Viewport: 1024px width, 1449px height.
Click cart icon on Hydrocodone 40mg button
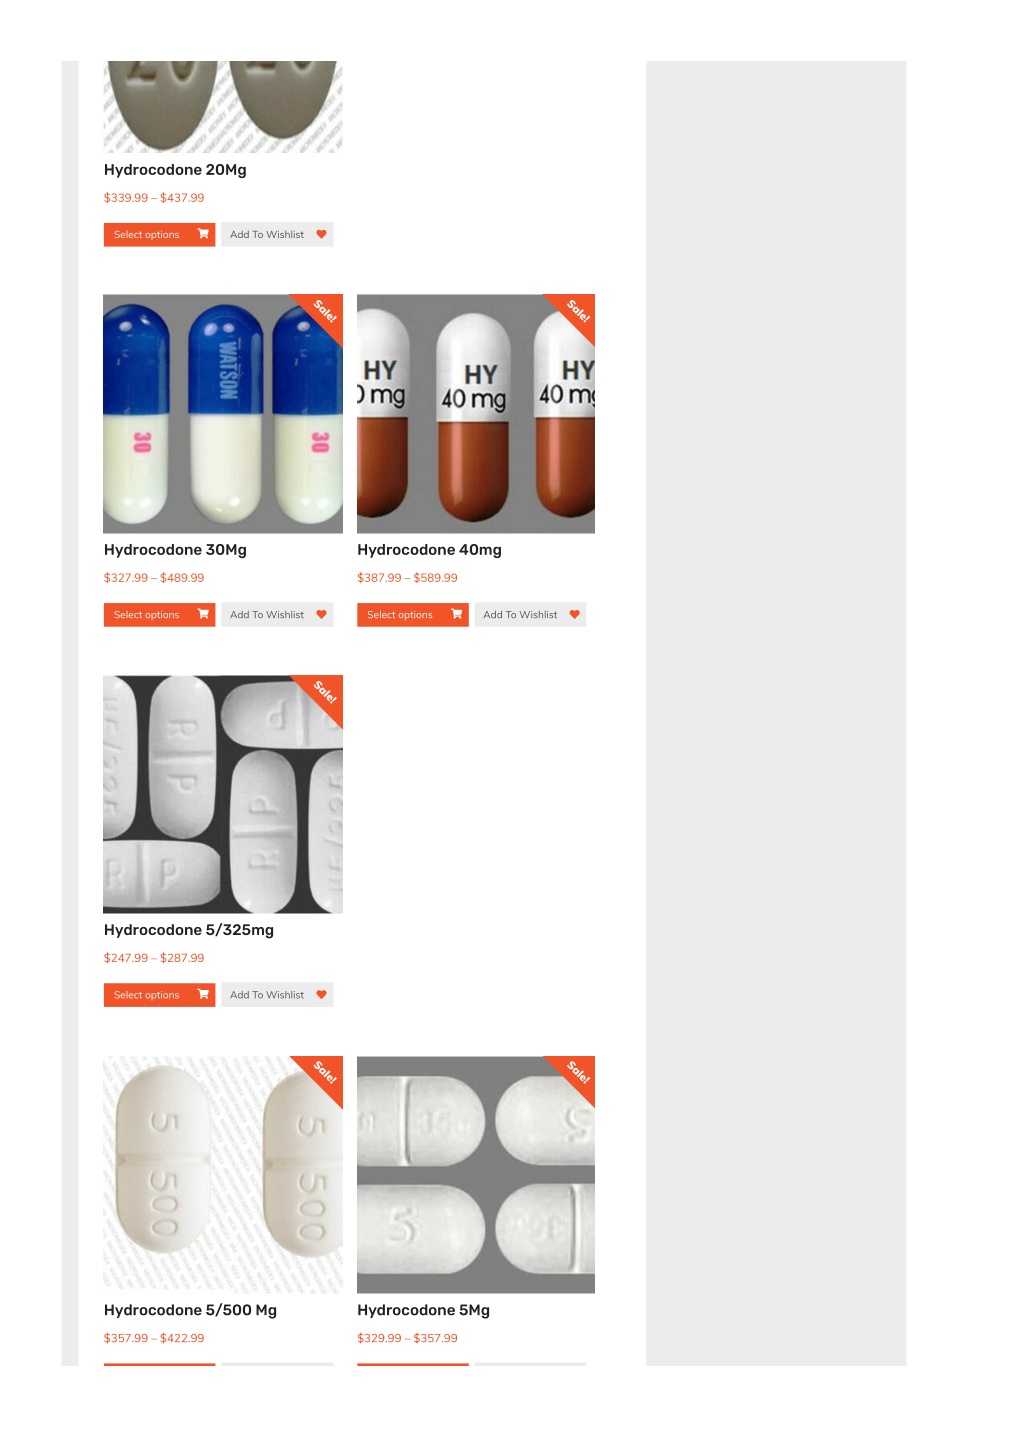coord(457,614)
